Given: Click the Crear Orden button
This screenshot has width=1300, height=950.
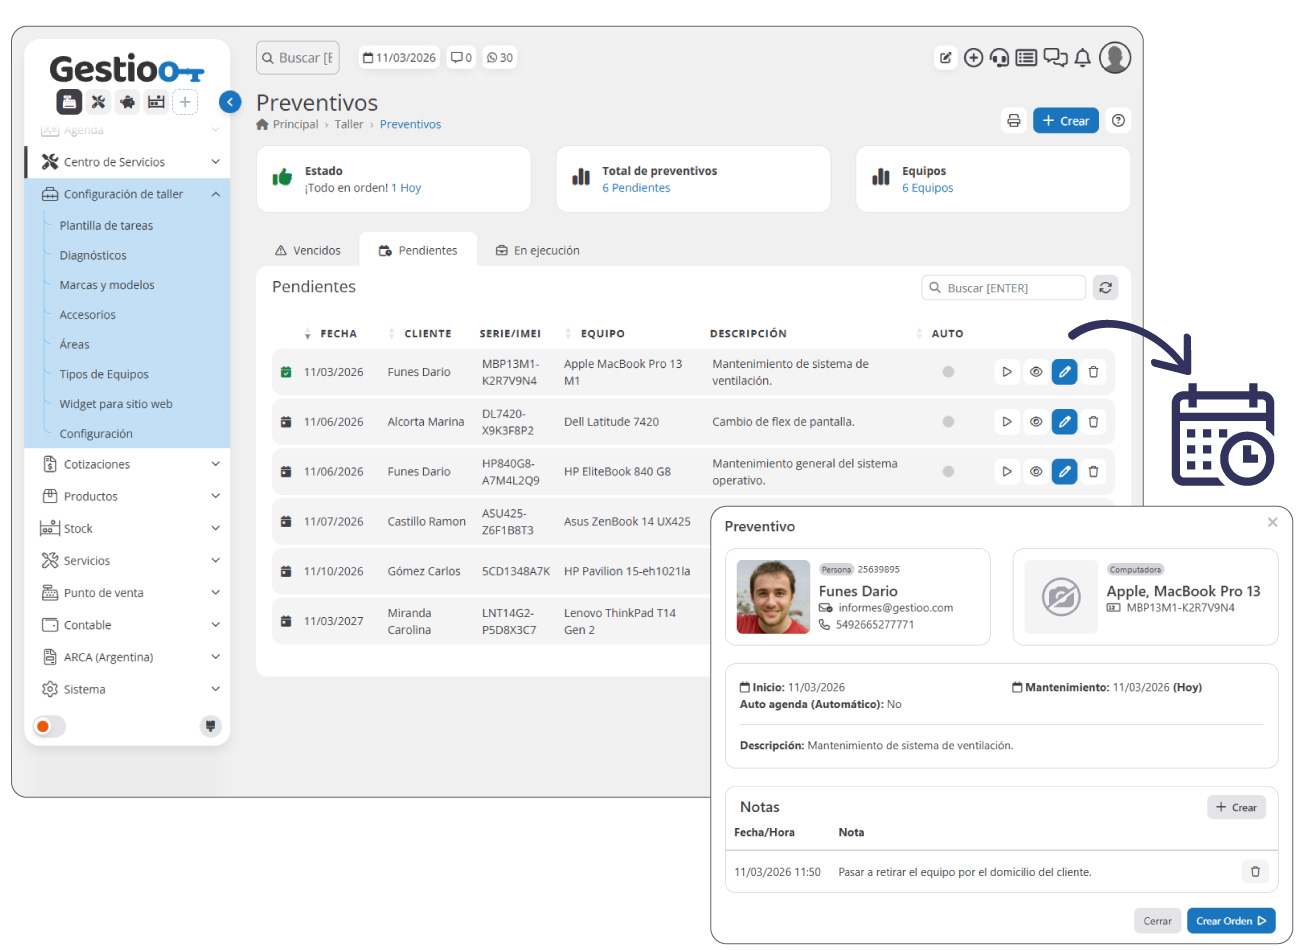Looking at the screenshot, I should coord(1231,921).
